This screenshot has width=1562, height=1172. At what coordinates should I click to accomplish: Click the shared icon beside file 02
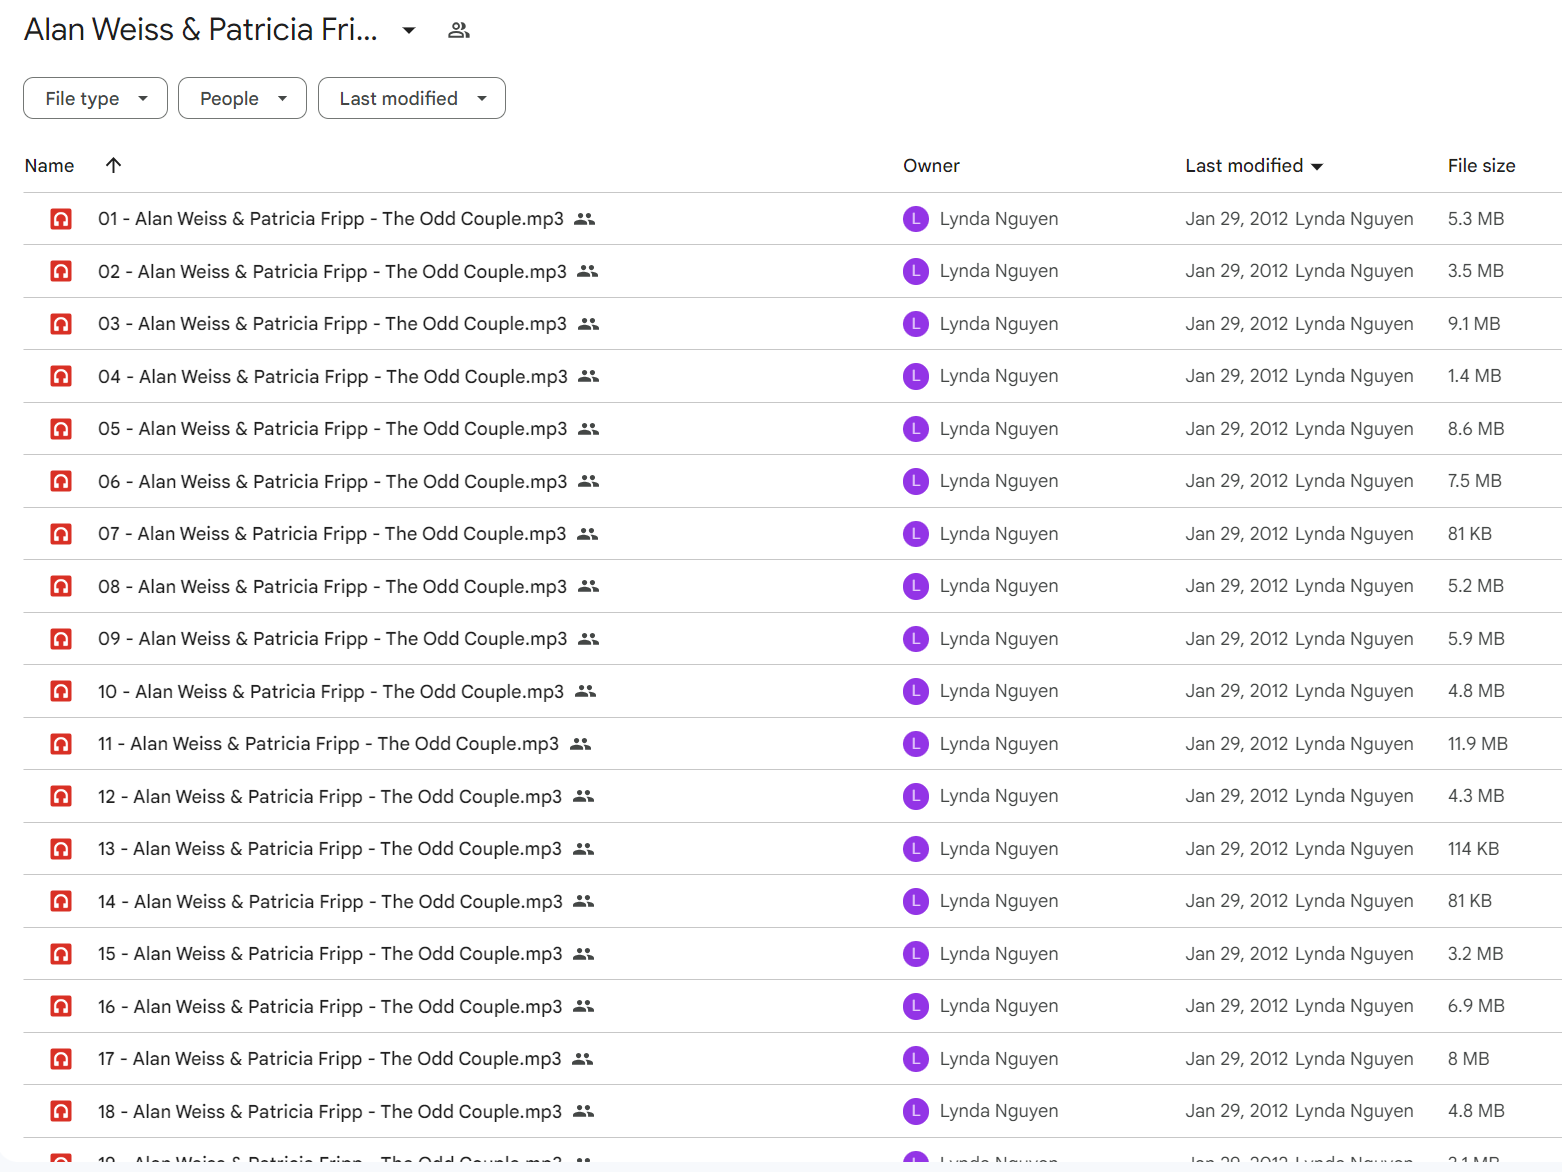tap(588, 271)
